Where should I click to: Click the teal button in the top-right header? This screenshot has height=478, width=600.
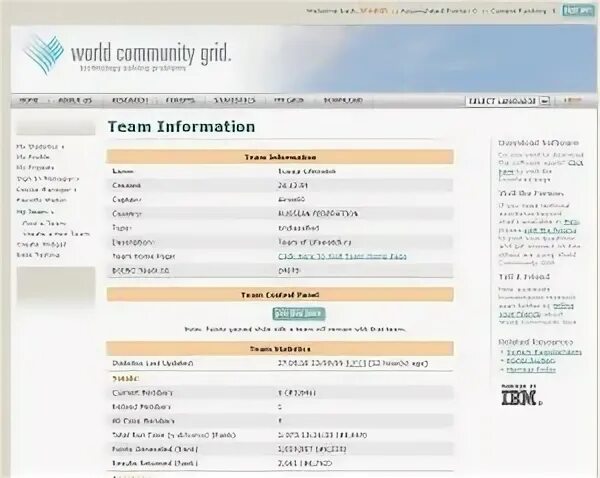(x=578, y=11)
